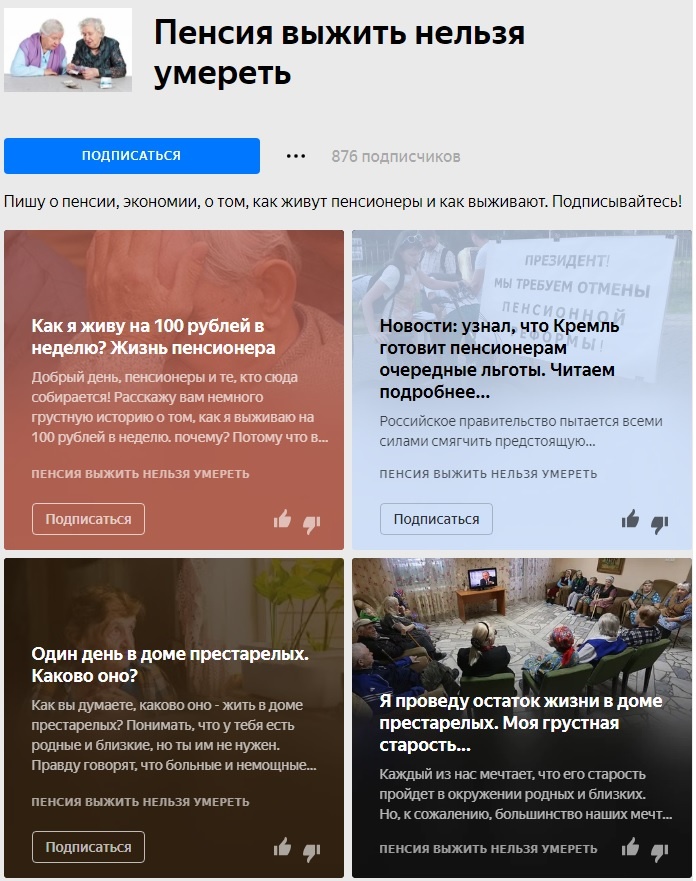This screenshot has width=696, height=881.
Task: Like the 'Я проведу остаток жизни' card
Action: (x=630, y=847)
